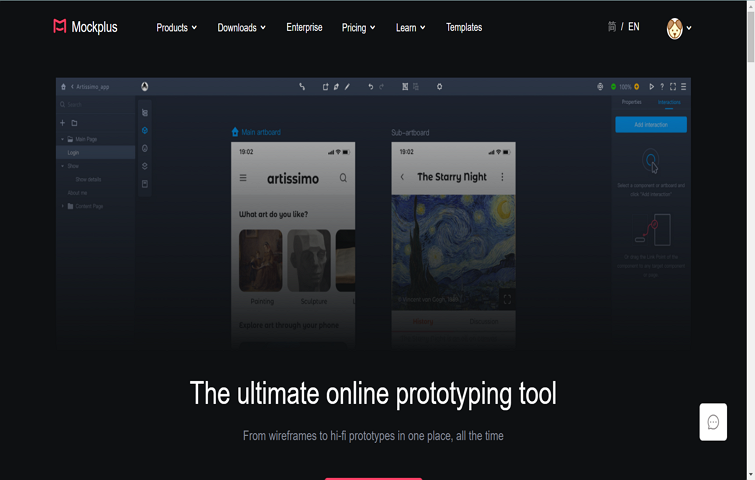The width and height of the screenshot is (755, 480).
Task: Open the Templates page
Action: (x=464, y=27)
